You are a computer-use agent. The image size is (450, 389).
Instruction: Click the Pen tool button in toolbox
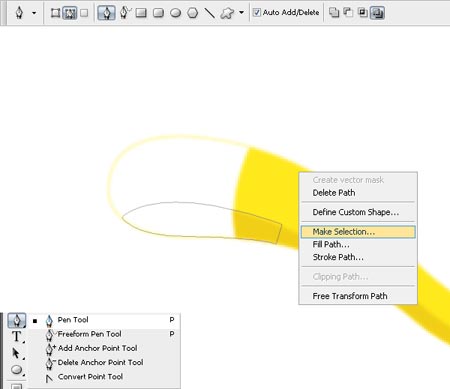pos(17,320)
